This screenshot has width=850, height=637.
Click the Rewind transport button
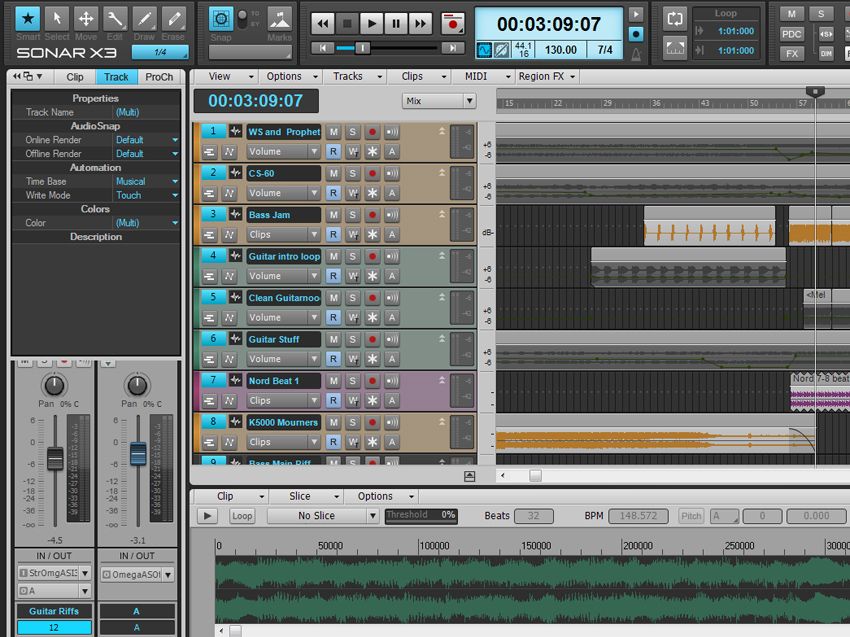[323, 23]
